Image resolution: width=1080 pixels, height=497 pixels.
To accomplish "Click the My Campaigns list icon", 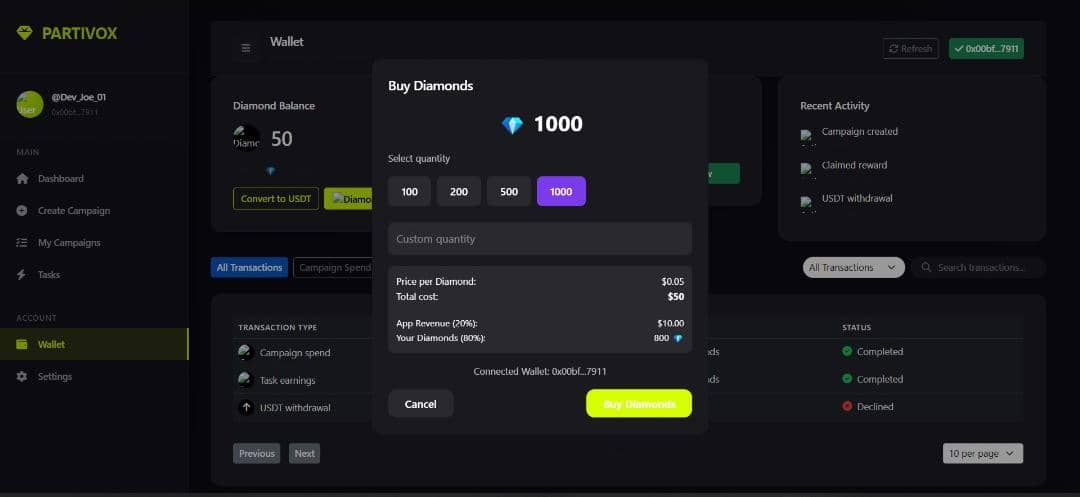I will [22, 242].
